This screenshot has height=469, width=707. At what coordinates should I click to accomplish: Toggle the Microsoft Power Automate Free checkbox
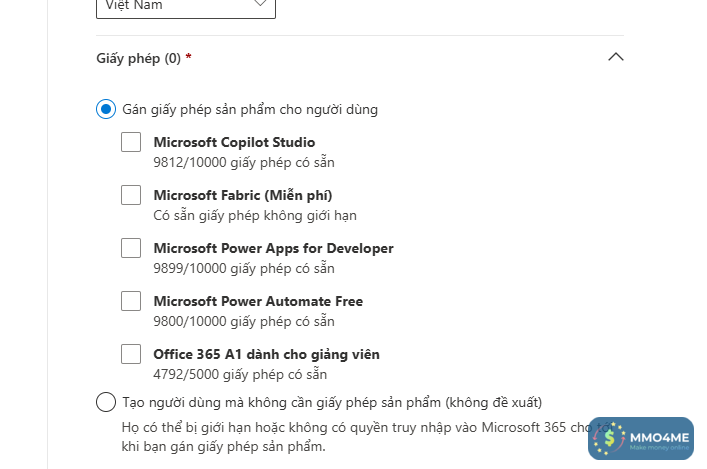pos(131,301)
